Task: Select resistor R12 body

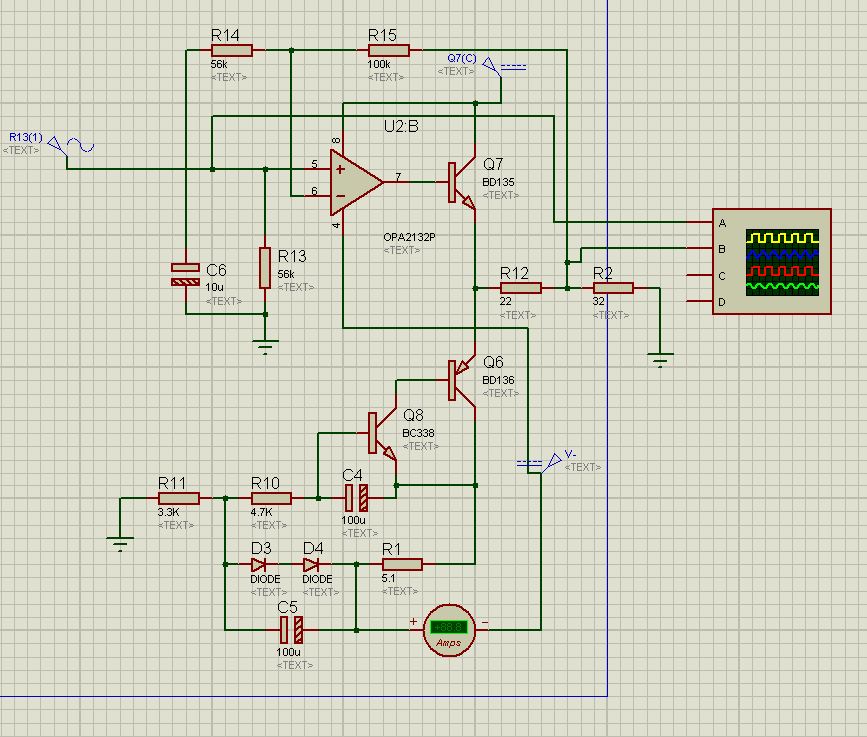Action: 520,288
